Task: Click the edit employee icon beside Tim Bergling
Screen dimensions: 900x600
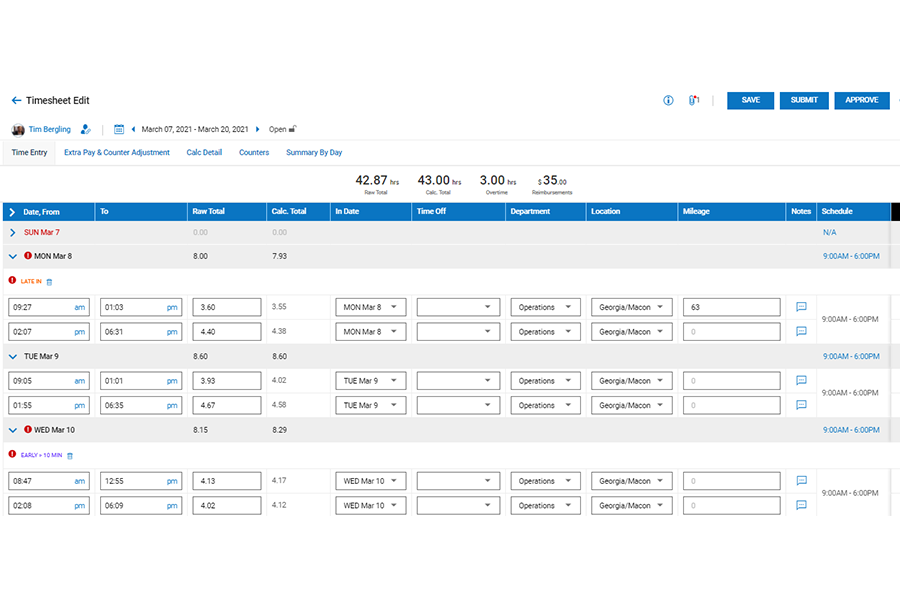Action: (86, 130)
